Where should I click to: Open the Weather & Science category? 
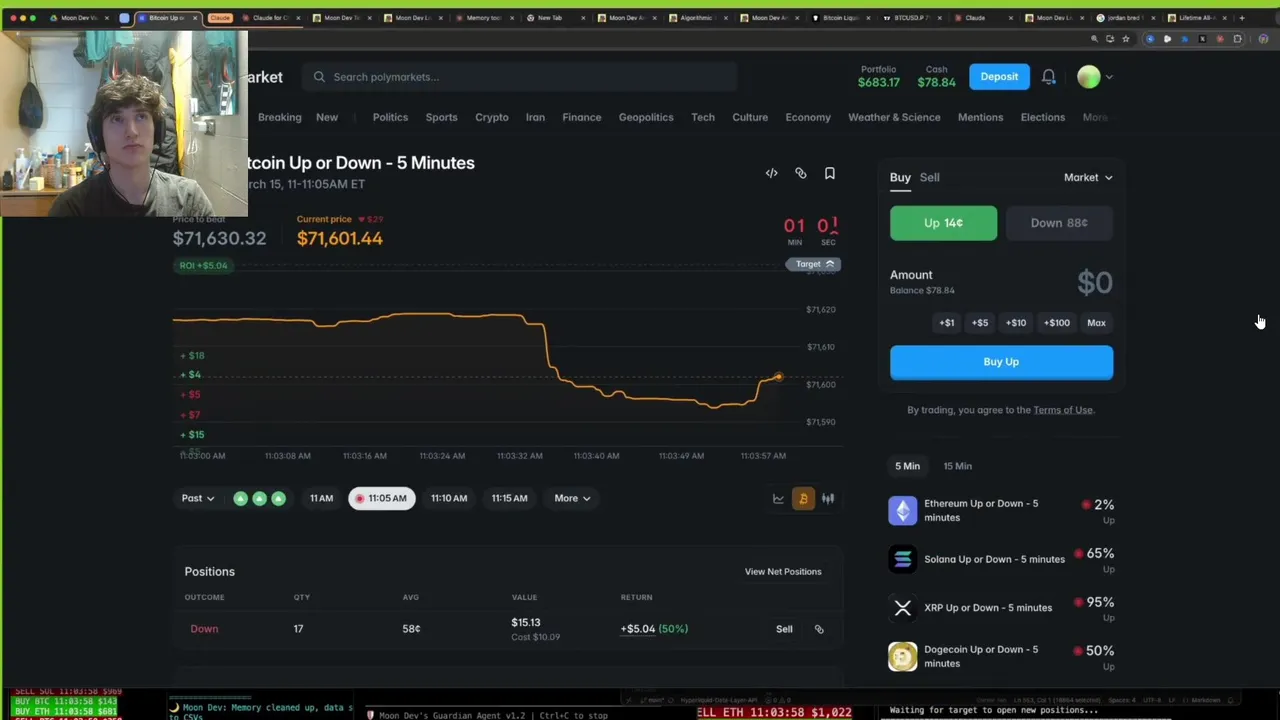tap(894, 117)
